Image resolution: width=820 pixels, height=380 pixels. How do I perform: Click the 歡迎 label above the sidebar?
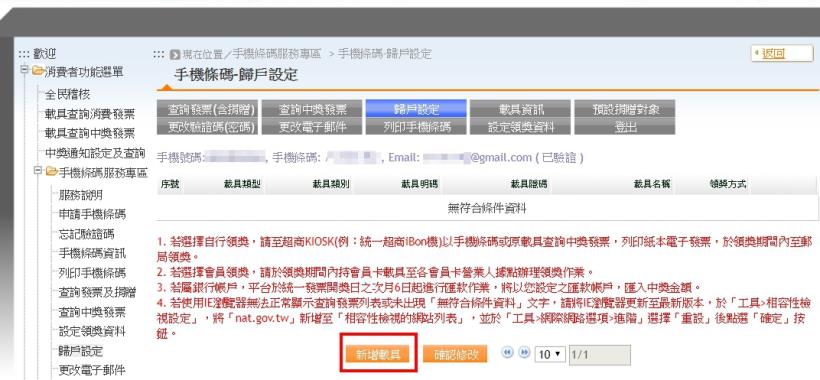click(44, 53)
